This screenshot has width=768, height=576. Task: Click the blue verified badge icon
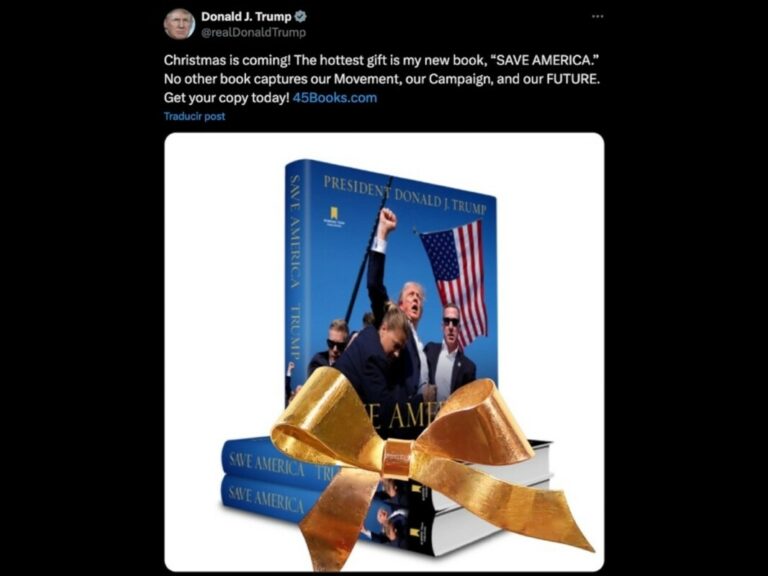[x=300, y=17]
